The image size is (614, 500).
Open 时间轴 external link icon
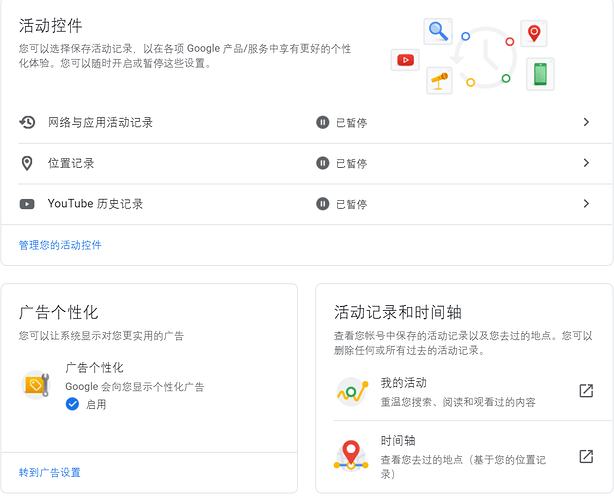click(586, 456)
